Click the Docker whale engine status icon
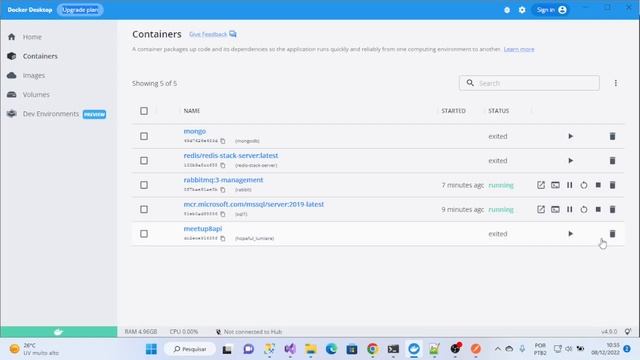 (x=59, y=332)
